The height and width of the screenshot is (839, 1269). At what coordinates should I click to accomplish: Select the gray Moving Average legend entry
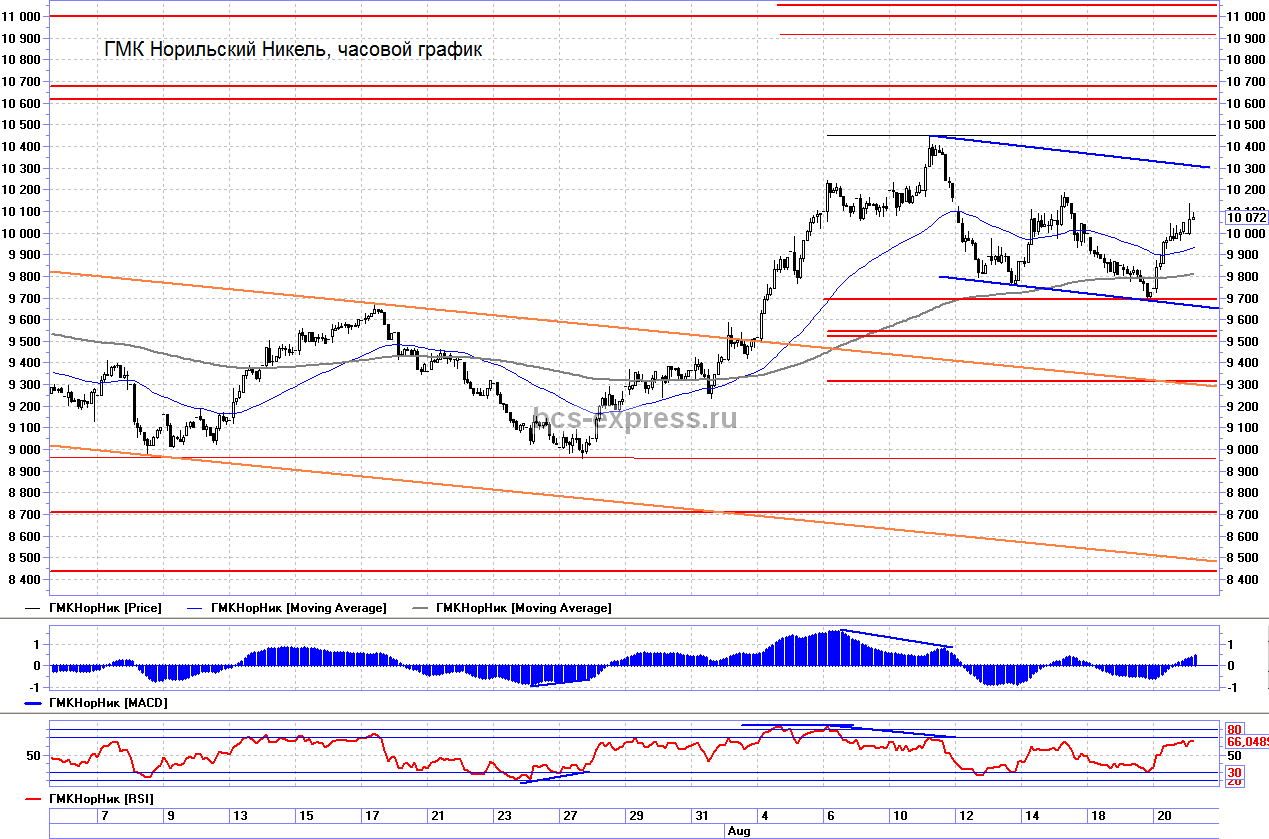click(x=523, y=608)
